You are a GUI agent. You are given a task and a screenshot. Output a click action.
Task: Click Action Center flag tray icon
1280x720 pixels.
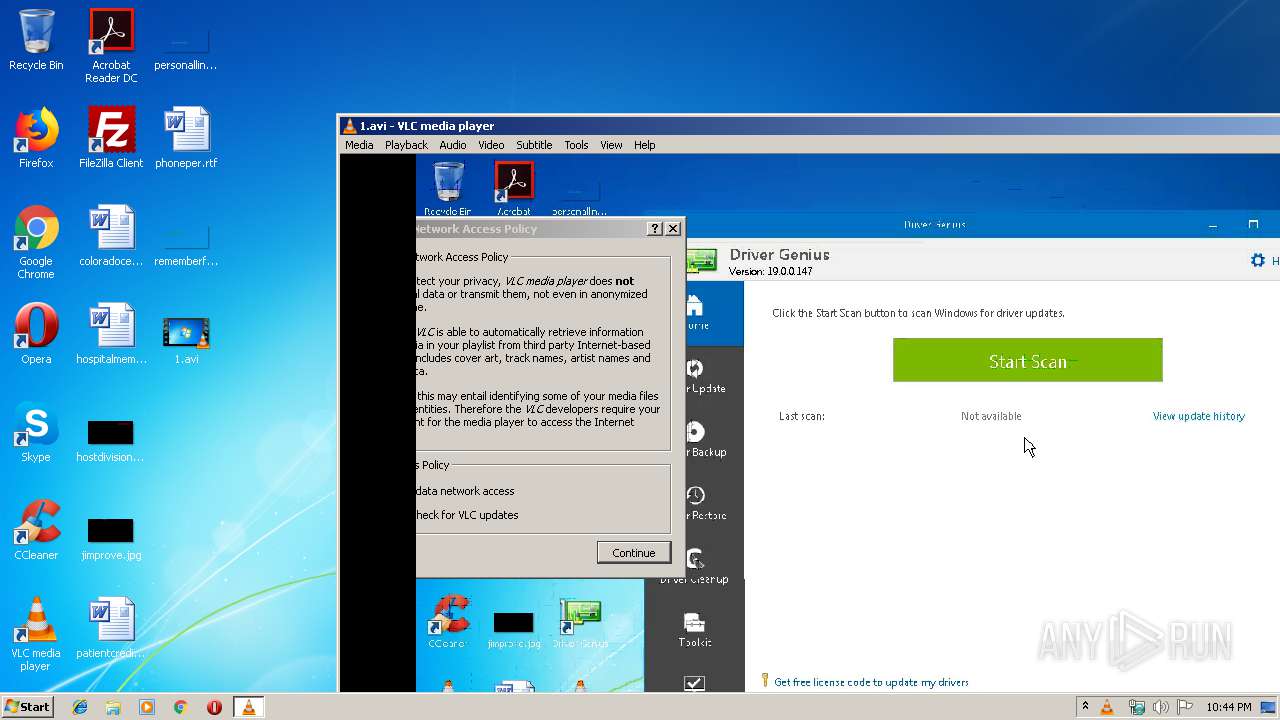coord(1183,707)
